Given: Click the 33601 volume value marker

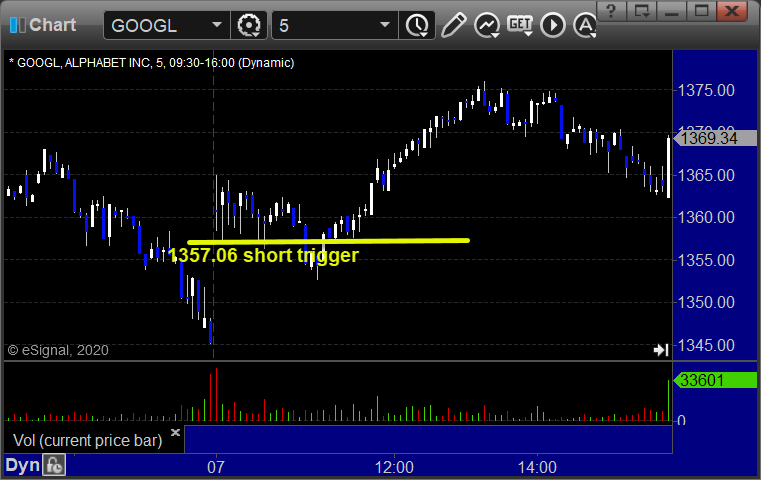Looking at the screenshot, I should (x=715, y=380).
